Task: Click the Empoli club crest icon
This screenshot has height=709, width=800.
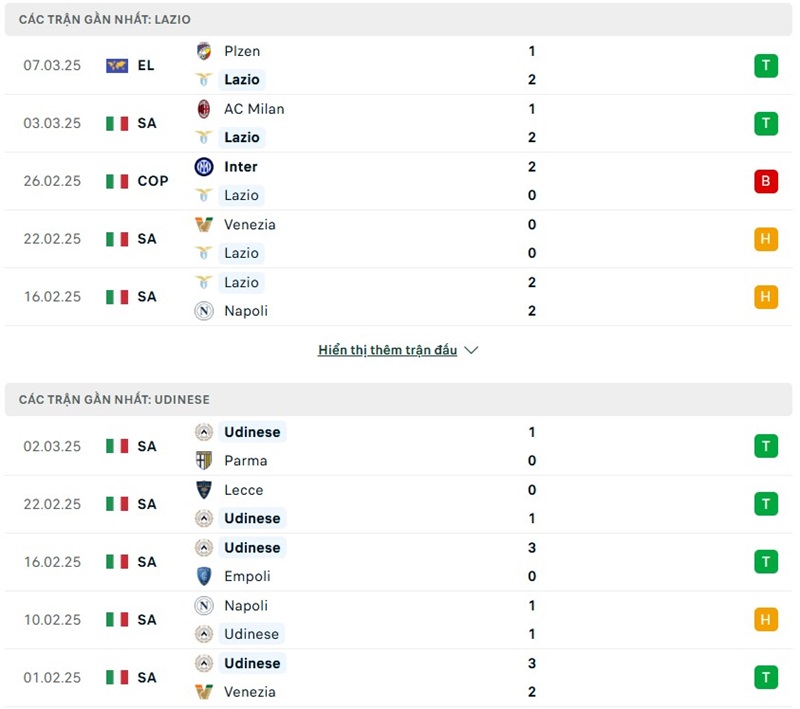Action: [204, 576]
